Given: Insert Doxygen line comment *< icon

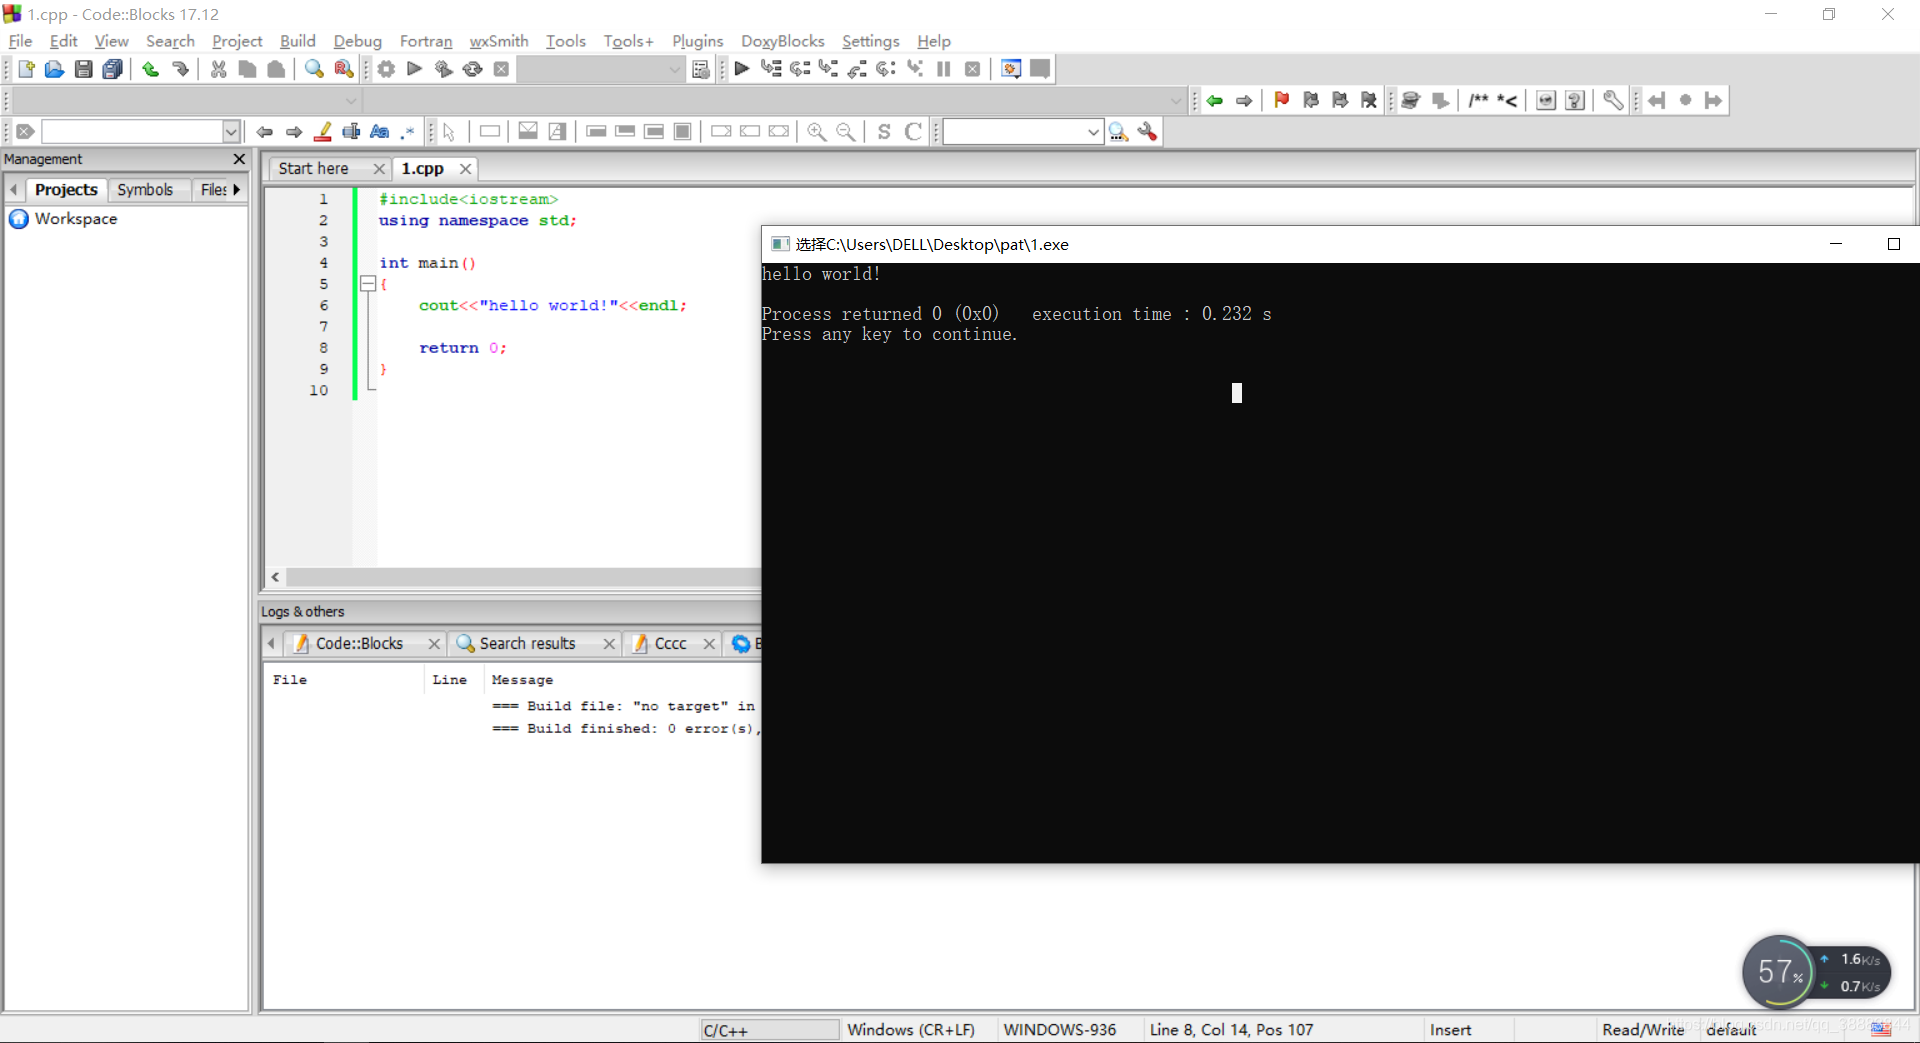Looking at the screenshot, I should [x=1507, y=100].
